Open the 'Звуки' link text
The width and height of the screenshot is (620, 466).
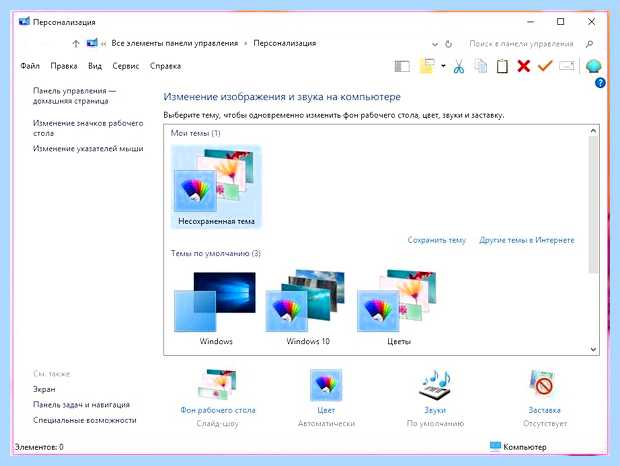[435, 410]
